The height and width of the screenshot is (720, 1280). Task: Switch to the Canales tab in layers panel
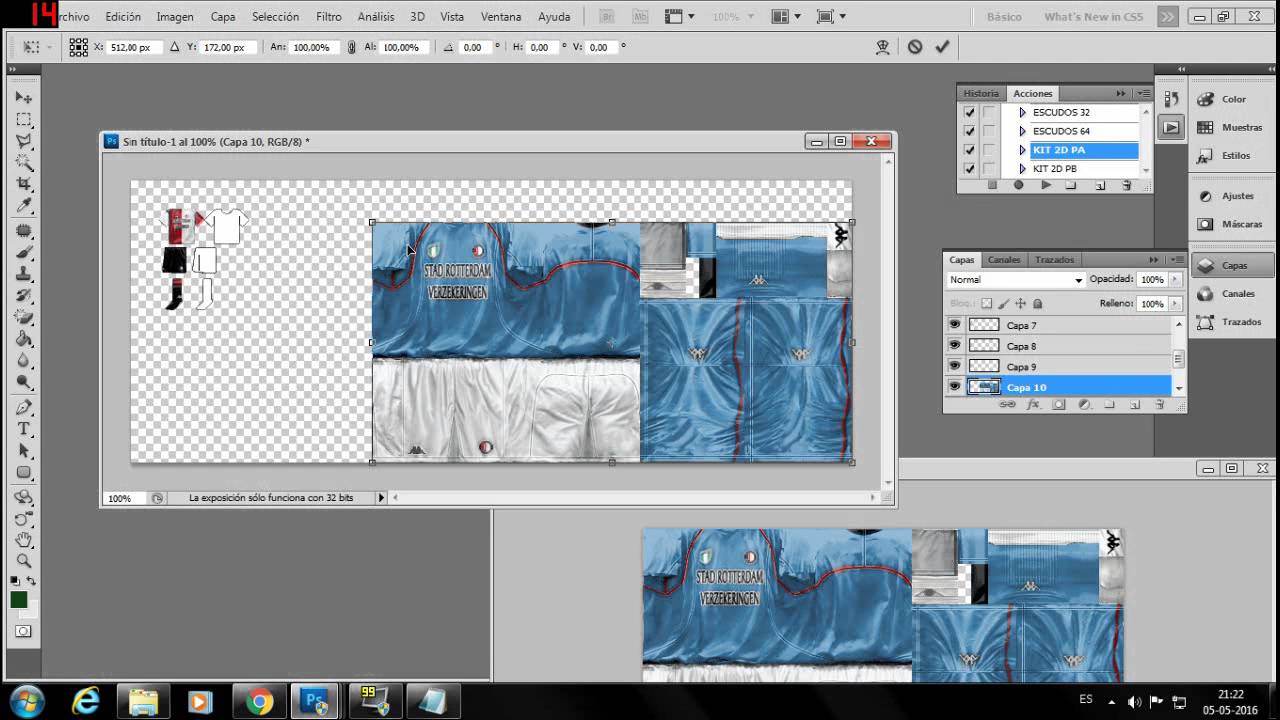pyautogui.click(x=1004, y=260)
